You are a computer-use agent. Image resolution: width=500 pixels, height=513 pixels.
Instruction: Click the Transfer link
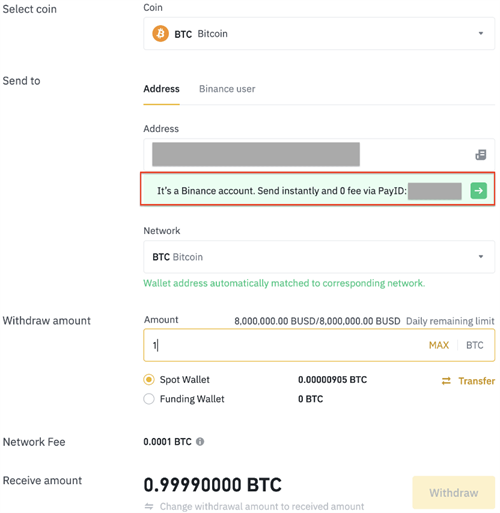(x=477, y=381)
